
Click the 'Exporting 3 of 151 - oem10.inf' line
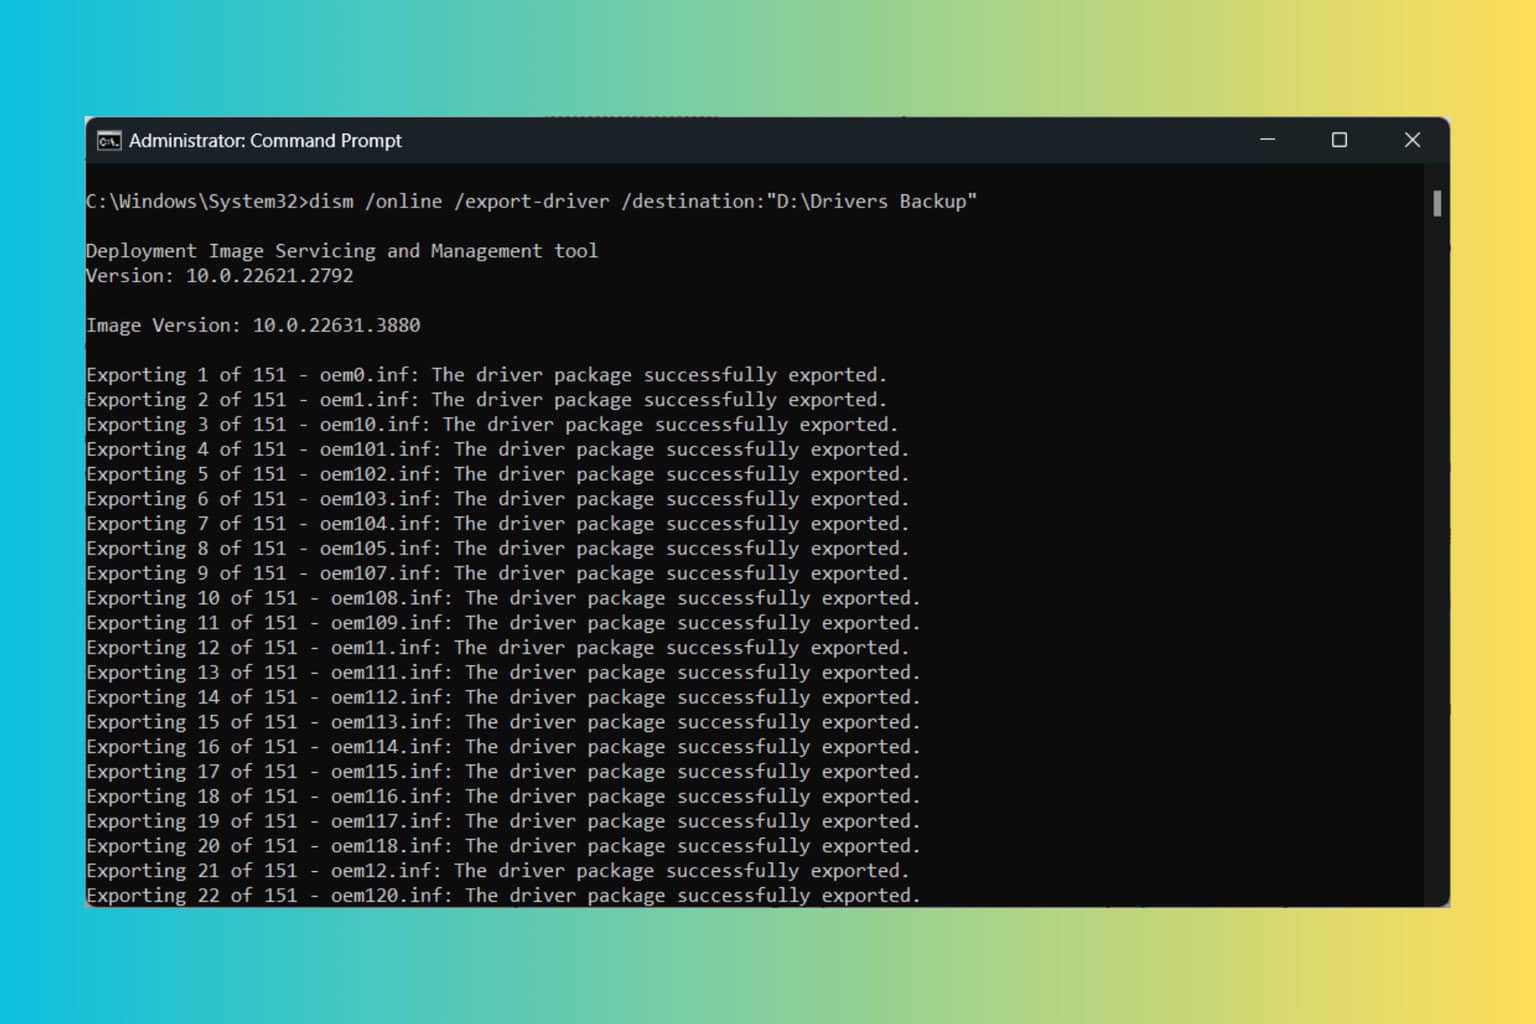pyautogui.click(x=492, y=425)
